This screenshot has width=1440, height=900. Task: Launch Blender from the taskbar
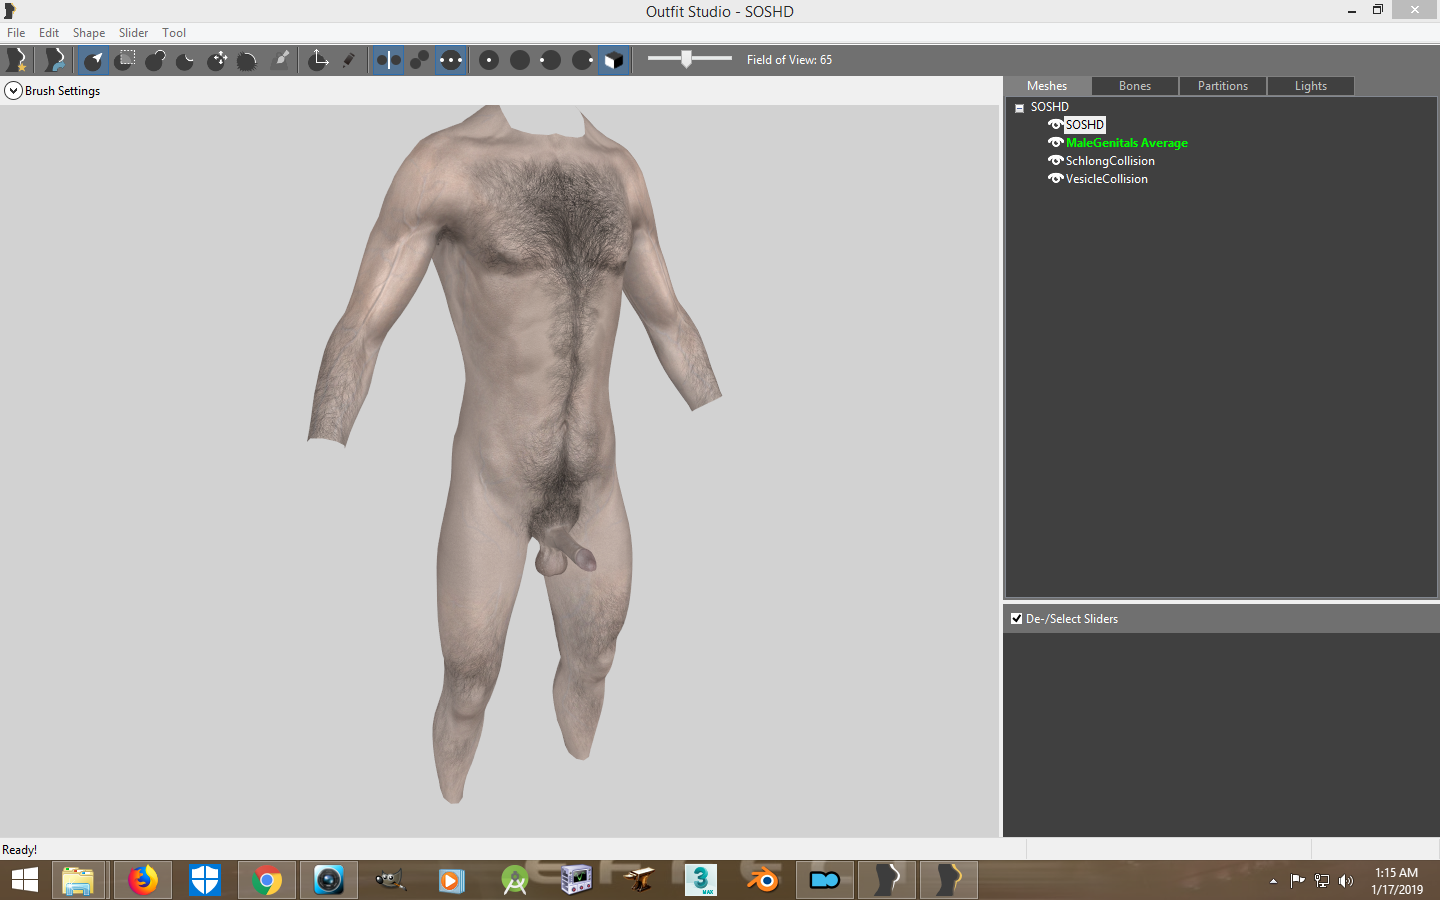pyautogui.click(x=763, y=880)
